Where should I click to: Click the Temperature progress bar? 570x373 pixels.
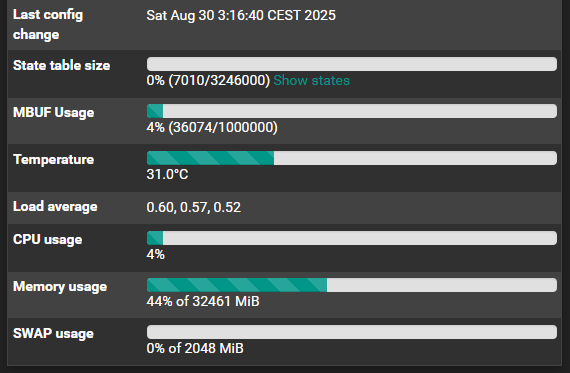pos(352,158)
